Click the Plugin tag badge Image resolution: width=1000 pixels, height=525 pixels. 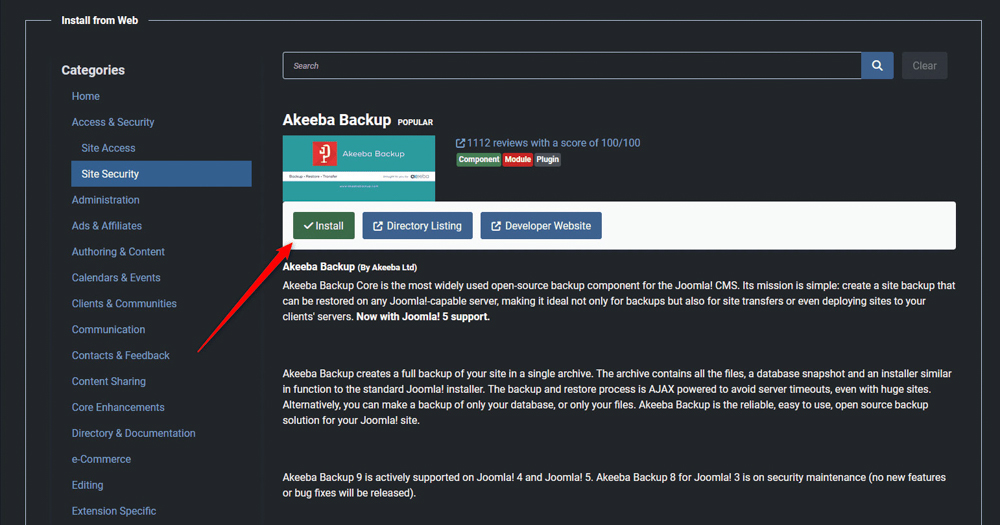click(x=547, y=159)
